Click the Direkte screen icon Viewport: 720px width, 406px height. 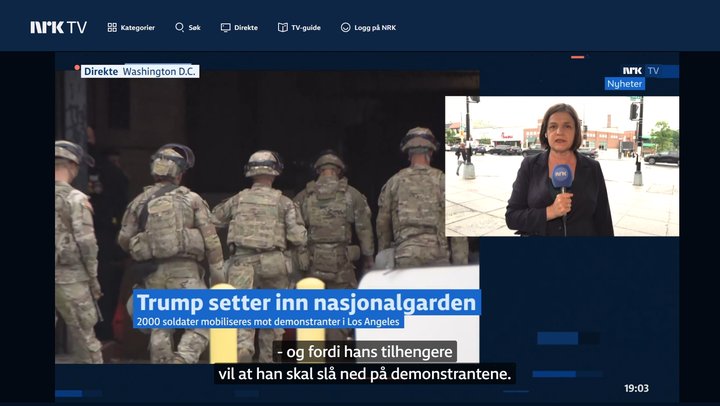pos(225,28)
